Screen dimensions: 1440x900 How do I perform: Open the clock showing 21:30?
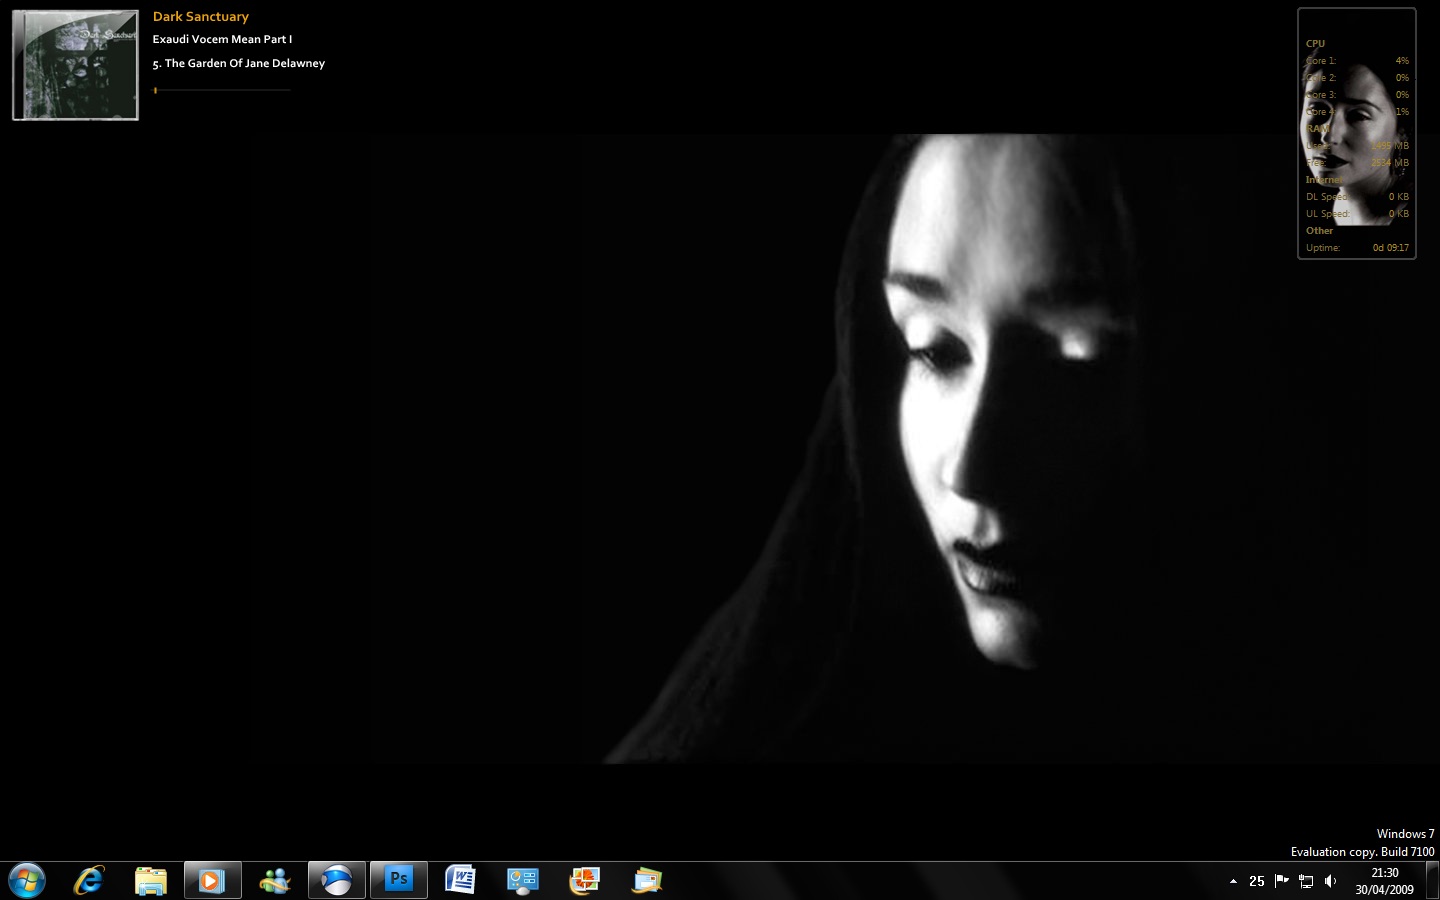(x=1384, y=881)
